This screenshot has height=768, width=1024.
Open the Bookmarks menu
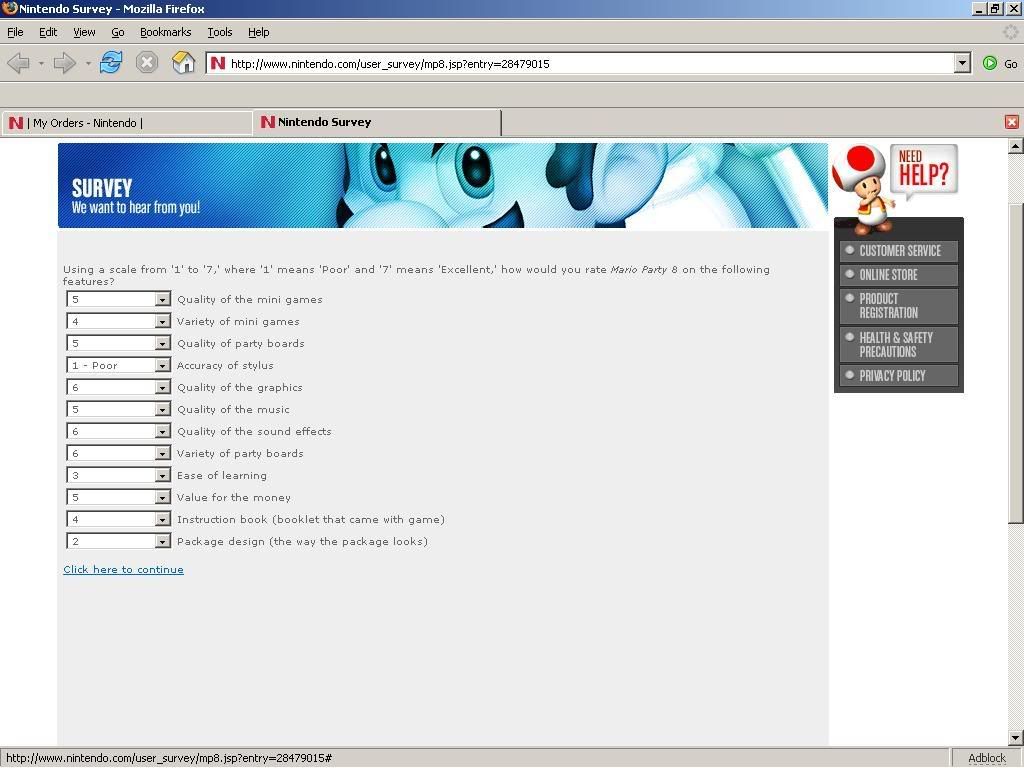(x=166, y=32)
